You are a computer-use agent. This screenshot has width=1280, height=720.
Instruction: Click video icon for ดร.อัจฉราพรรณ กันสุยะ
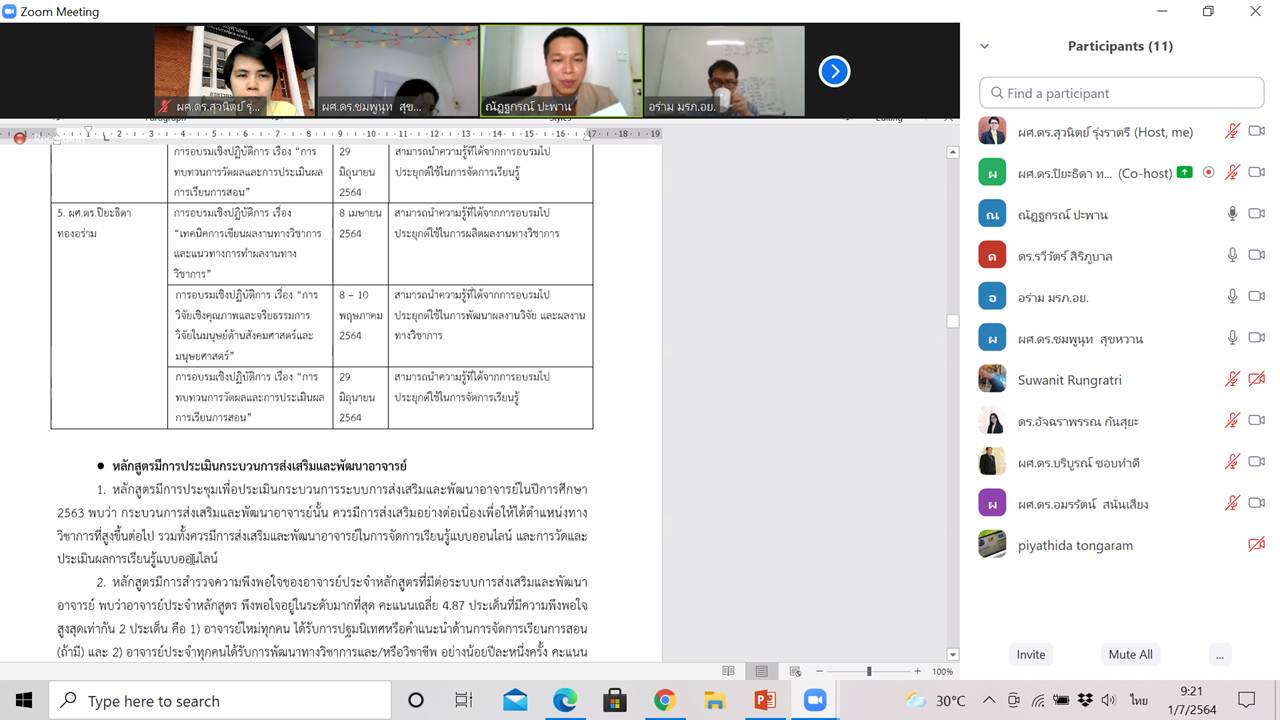tap(1257, 420)
